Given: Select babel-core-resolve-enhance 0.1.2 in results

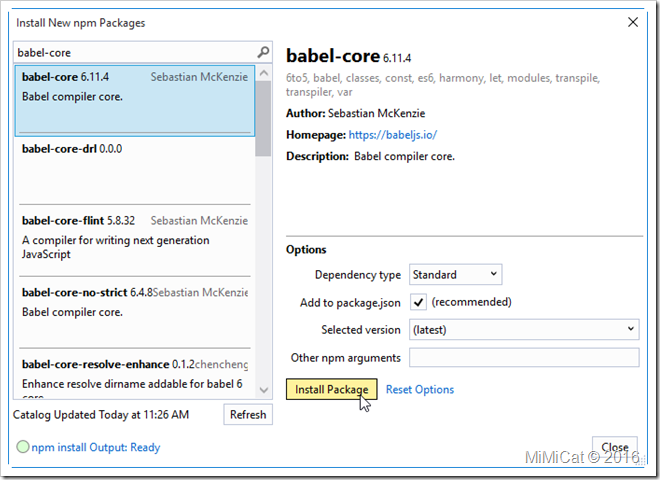Looking at the screenshot, I should coord(135,374).
